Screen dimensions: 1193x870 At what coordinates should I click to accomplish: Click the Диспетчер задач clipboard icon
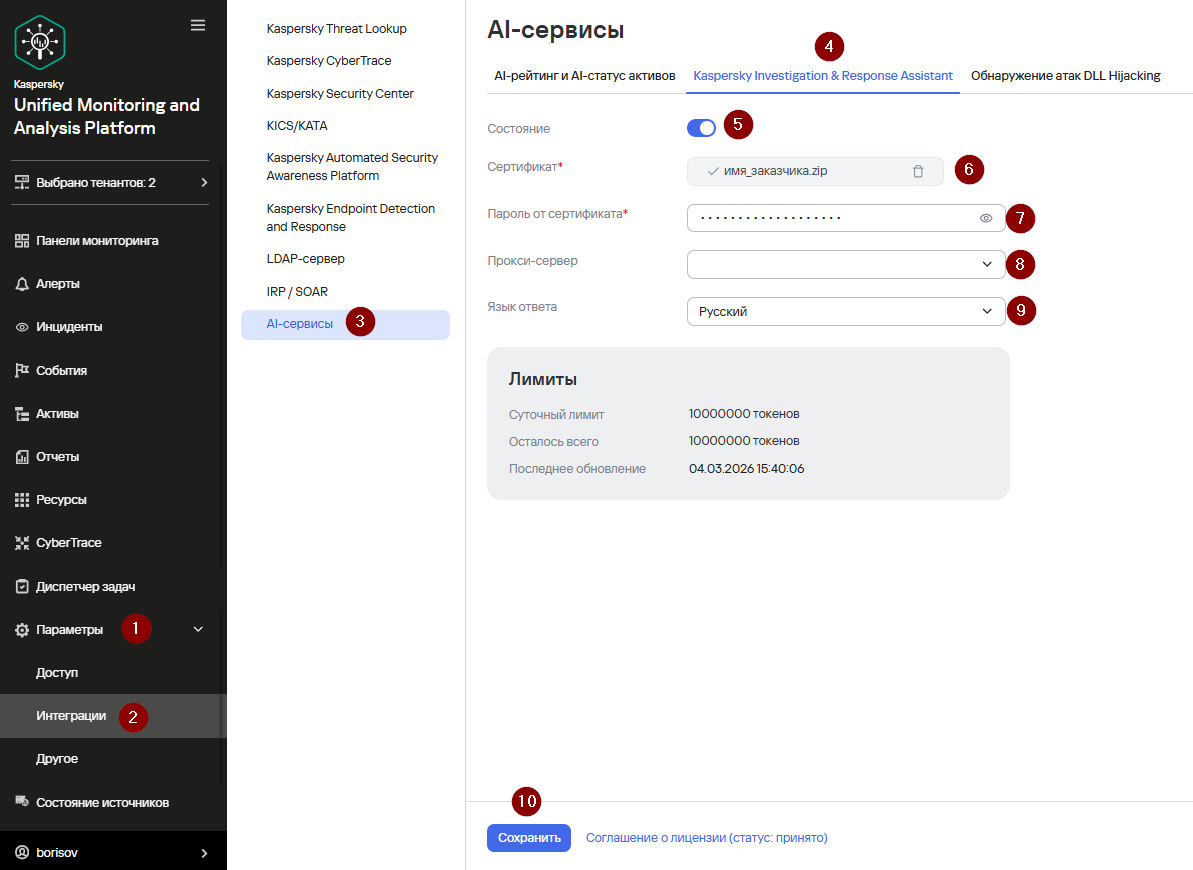pos(22,587)
